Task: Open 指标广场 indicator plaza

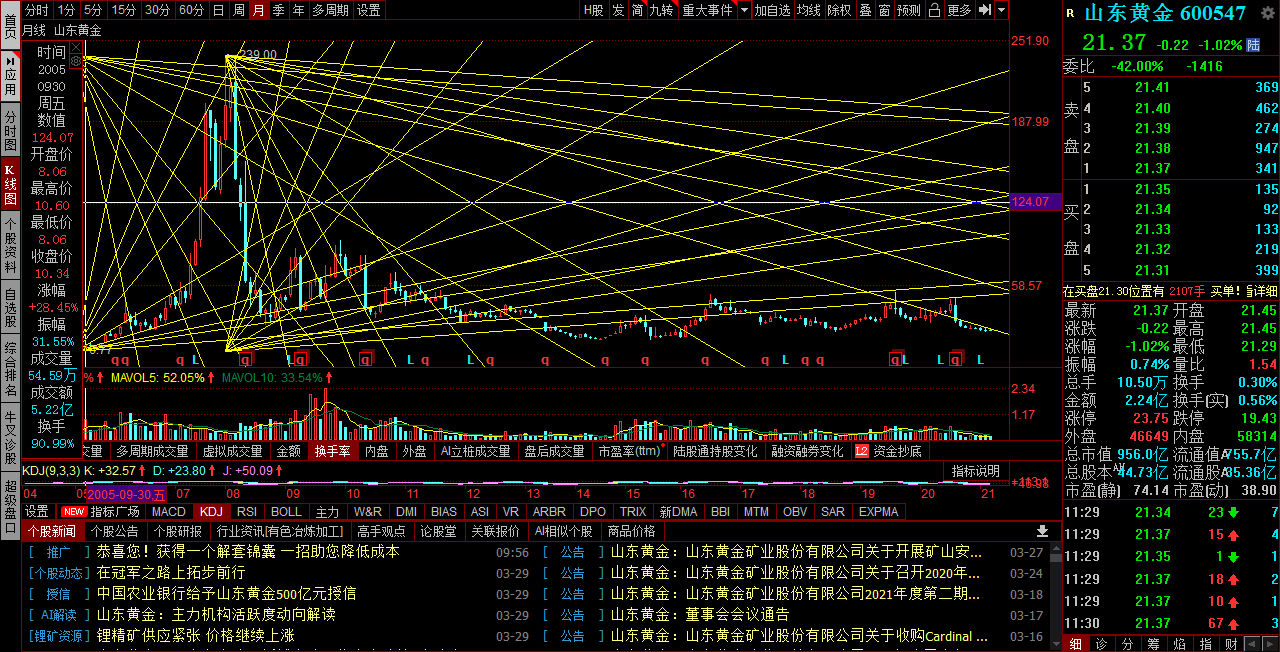Action: [115, 512]
